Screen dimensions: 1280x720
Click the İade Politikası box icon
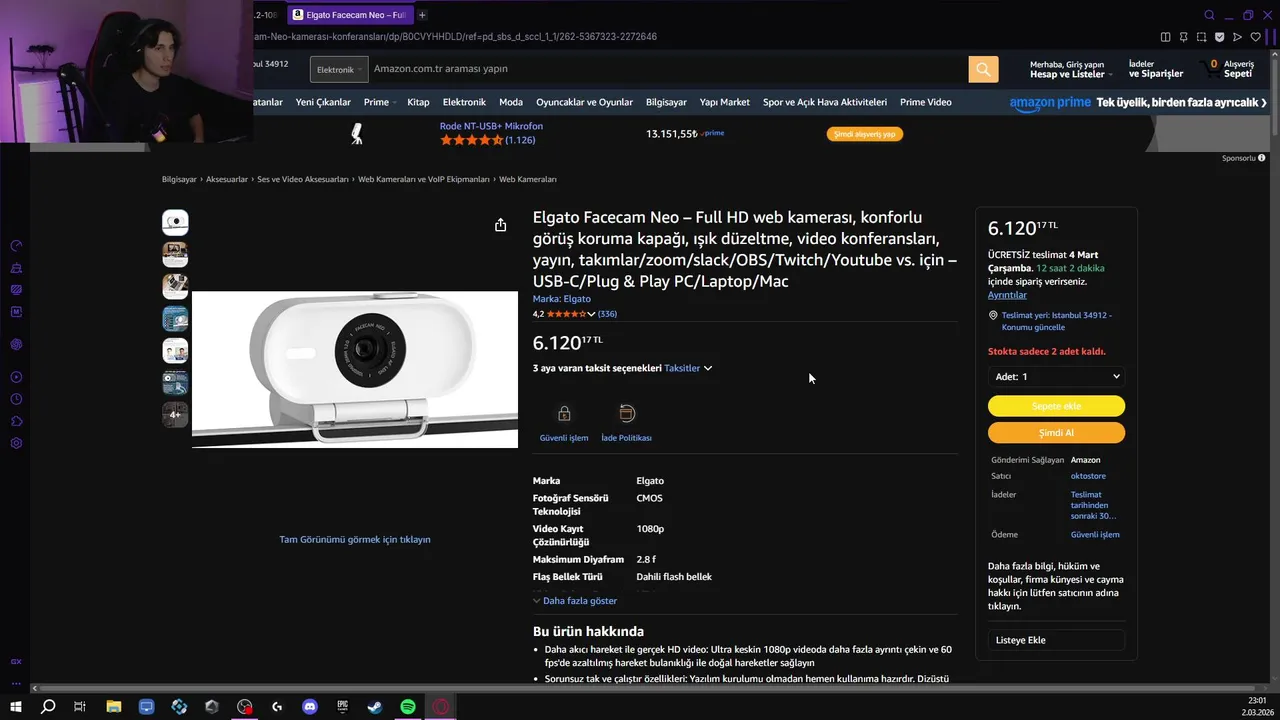(x=627, y=413)
